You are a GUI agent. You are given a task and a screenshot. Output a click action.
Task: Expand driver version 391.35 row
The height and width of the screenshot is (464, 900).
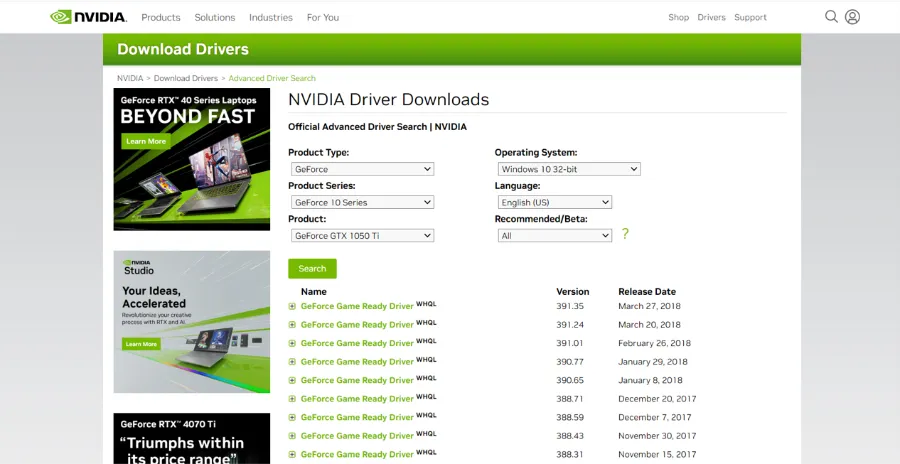click(x=292, y=307)
